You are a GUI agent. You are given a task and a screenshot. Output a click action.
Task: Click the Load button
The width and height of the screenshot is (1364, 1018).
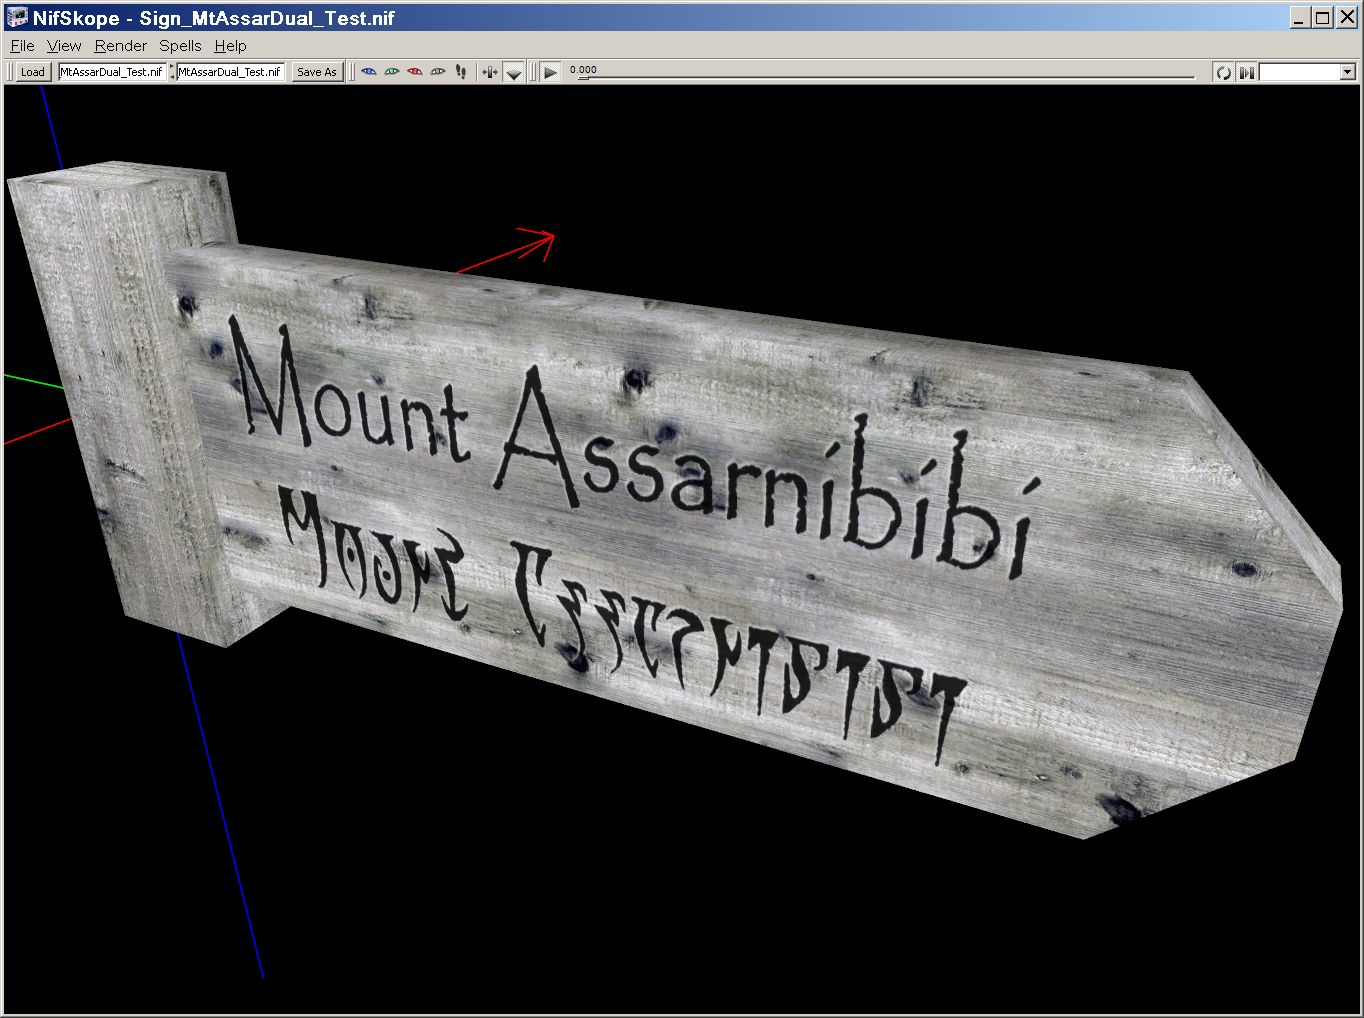click(x=32, y=72)
